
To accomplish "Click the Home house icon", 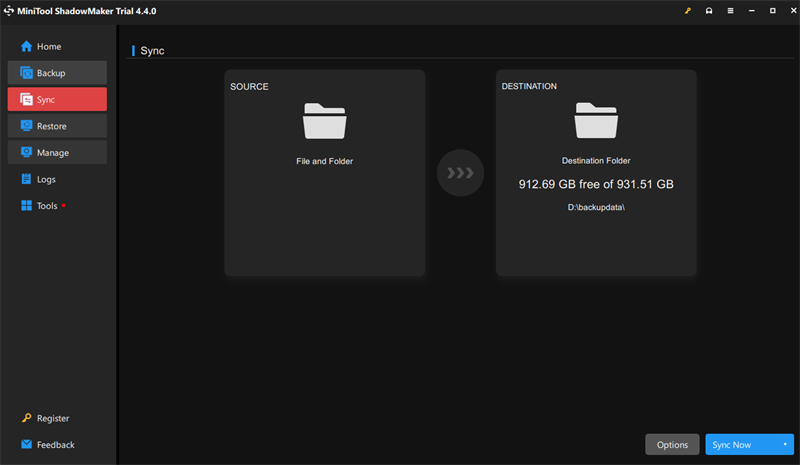I will click(x=26, y=46).
